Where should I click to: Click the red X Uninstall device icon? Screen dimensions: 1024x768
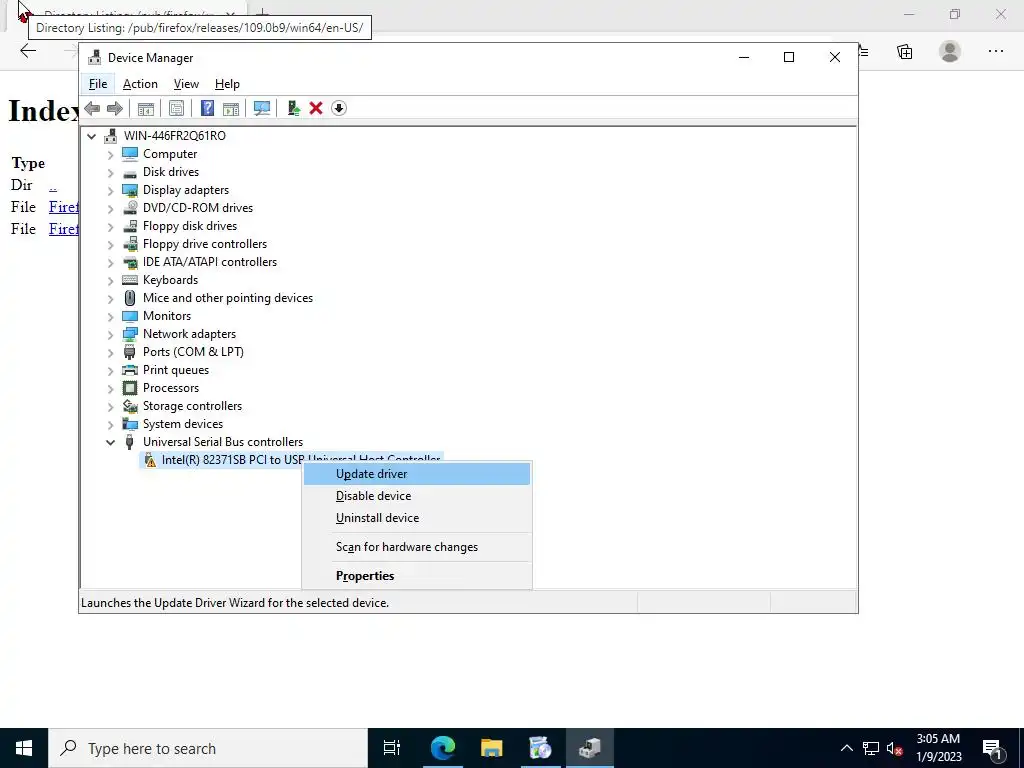tap(316, 108)
